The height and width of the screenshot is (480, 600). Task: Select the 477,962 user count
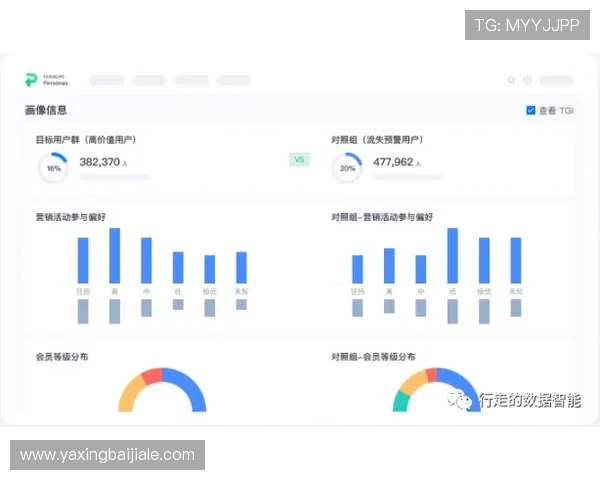coord(393,162)
